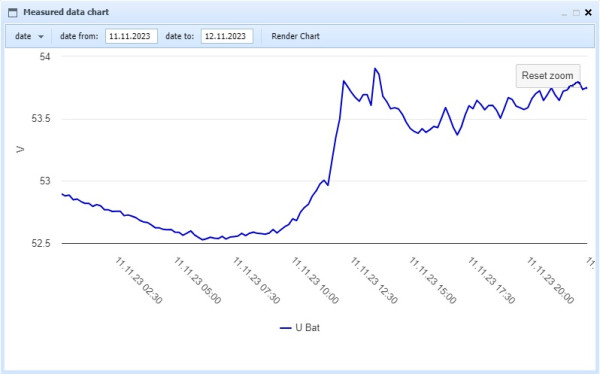Select the 11.11.23 17:30 axis label
Image resolution: width=600 pixels, height=374 pixels.
pos(492,281)
